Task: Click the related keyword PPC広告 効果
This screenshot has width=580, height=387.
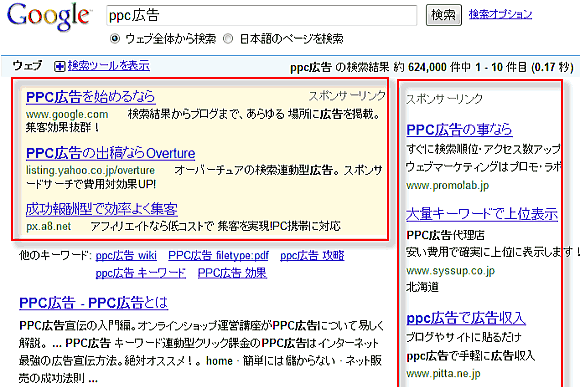Action: pyautogui.click(x=232, y=273)
